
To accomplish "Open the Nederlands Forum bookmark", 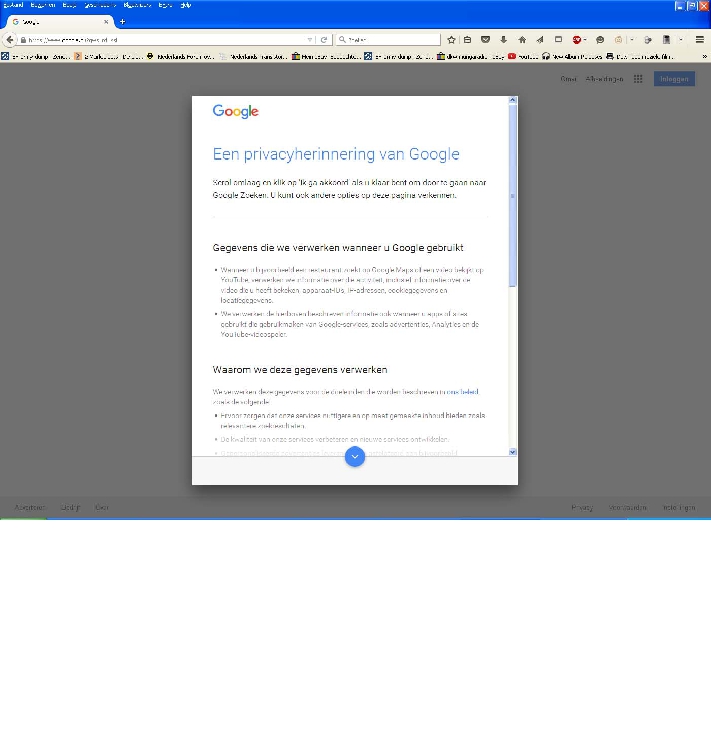I will click(x=180, y=56).
